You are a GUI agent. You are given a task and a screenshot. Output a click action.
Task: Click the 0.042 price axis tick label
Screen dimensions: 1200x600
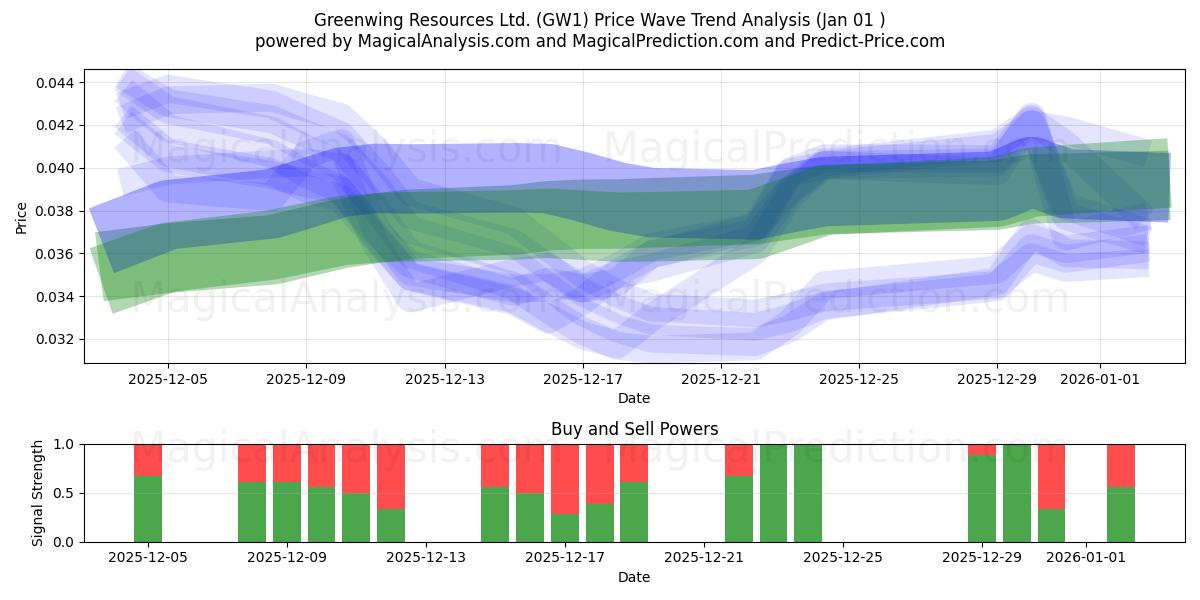tap(56, 125)
